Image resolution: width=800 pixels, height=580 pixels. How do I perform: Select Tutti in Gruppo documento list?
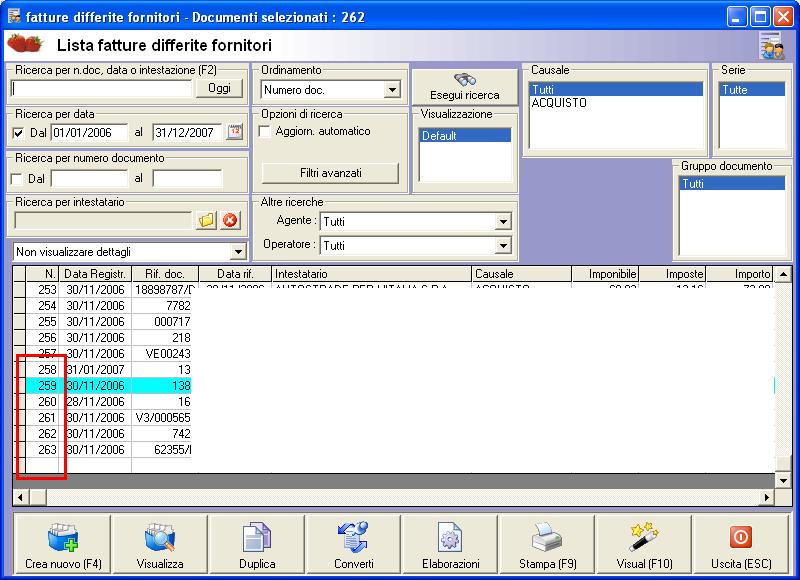[732, 184]
